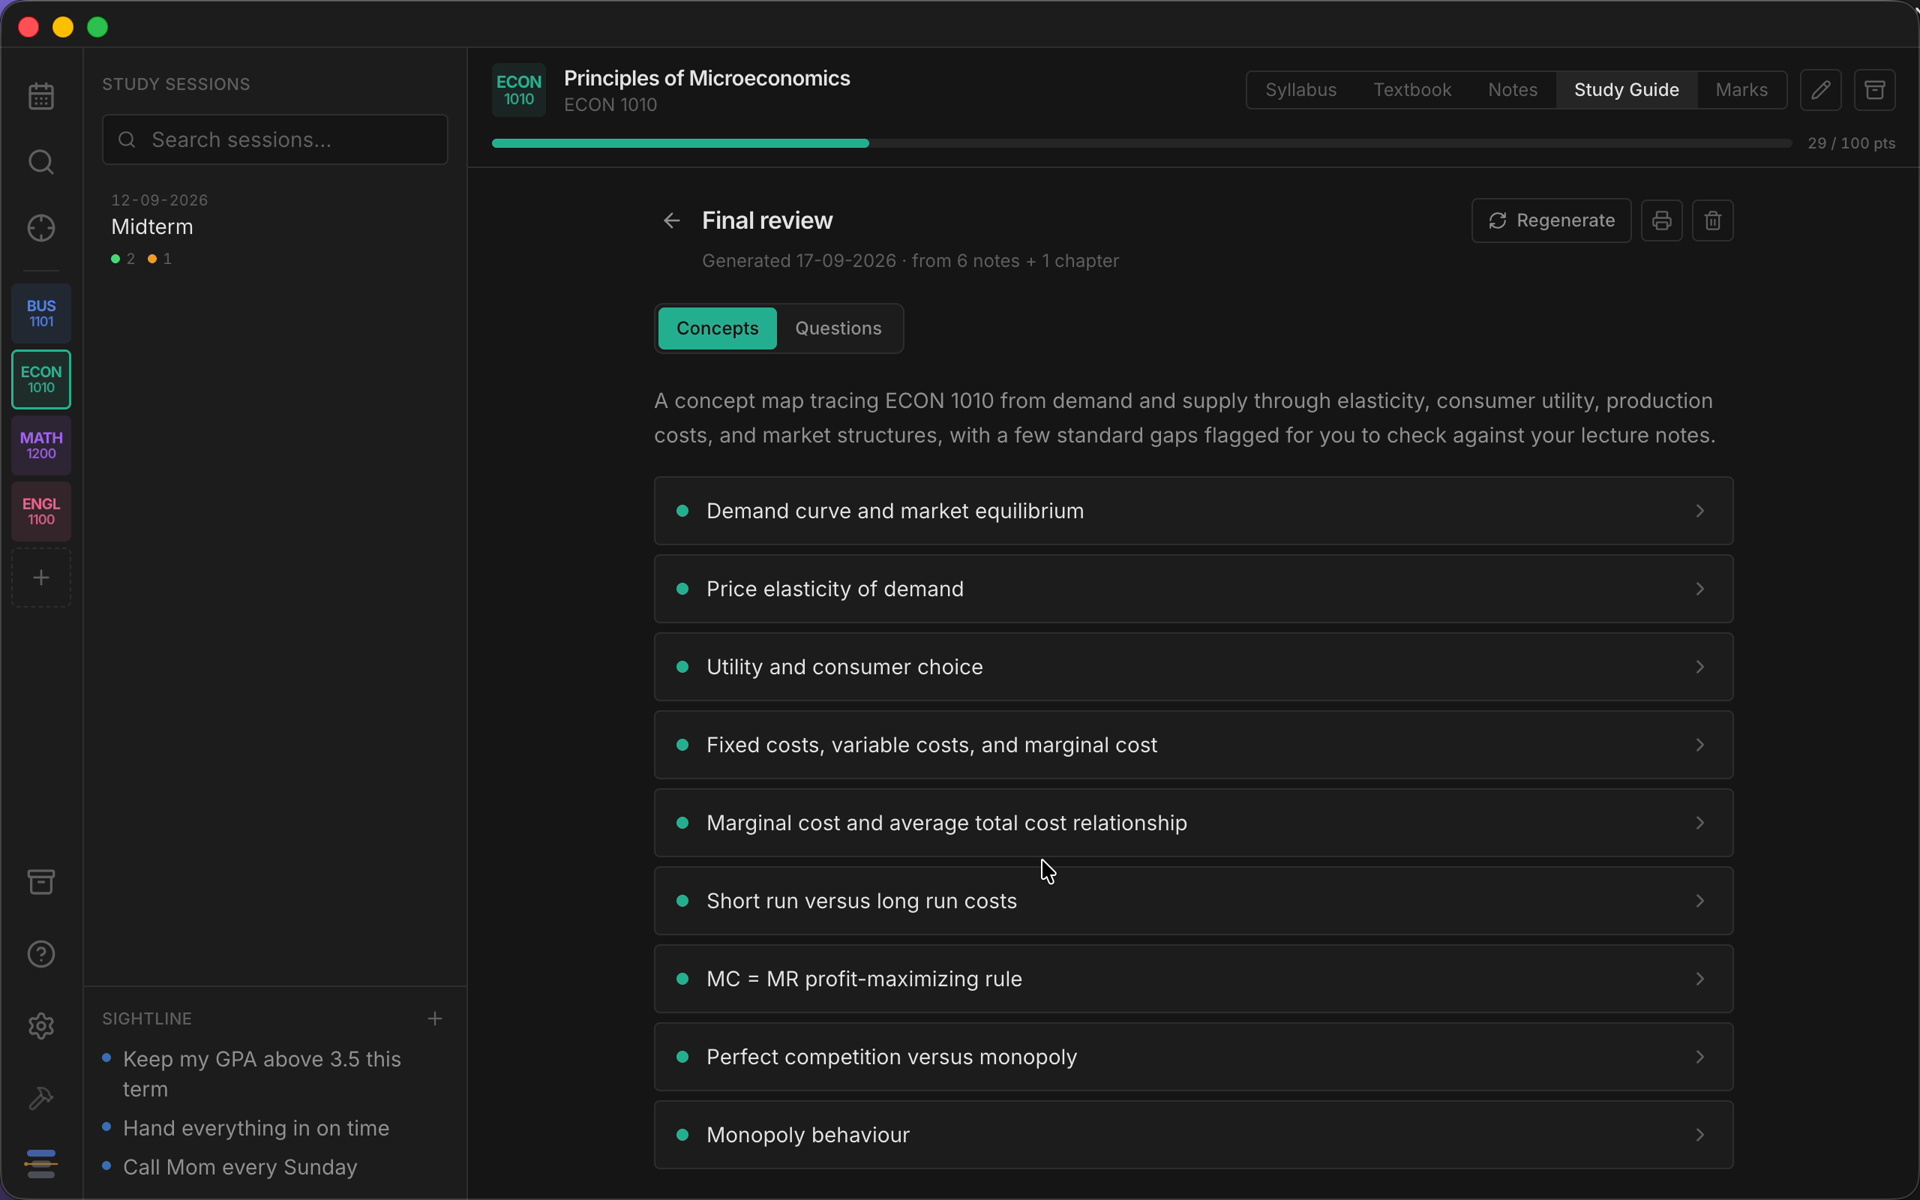Image resolution: width=1920 pixels, height=1200 pixels.
Task: Print the Final review study guide
Action: 1662,220
